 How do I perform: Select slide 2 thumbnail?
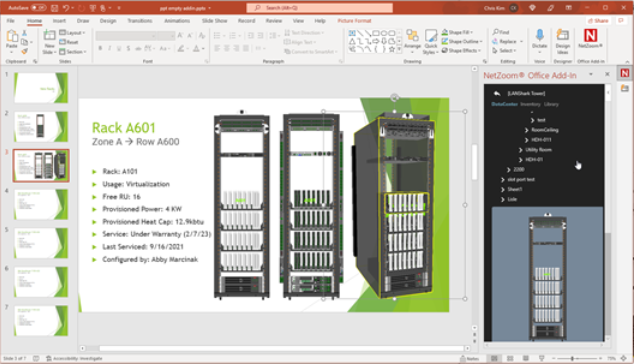41,127
